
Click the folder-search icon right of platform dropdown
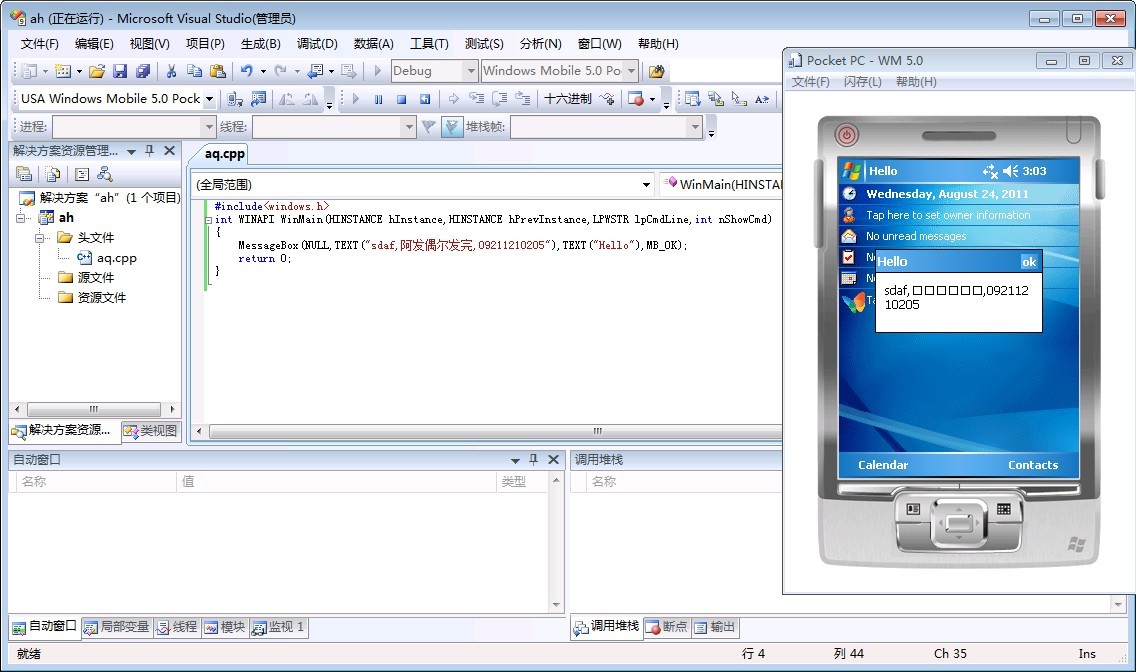click(x=656, y=71)
